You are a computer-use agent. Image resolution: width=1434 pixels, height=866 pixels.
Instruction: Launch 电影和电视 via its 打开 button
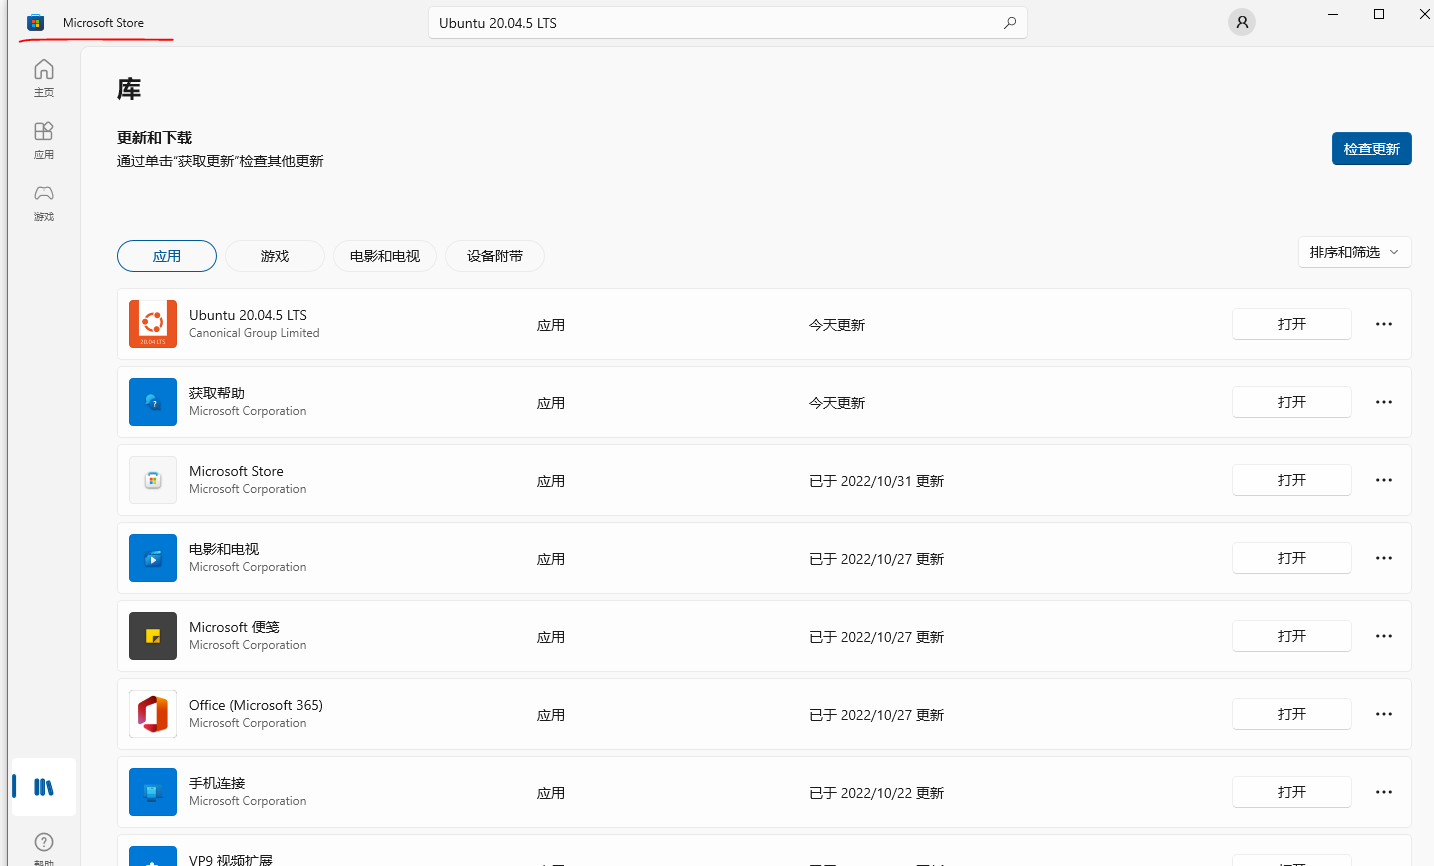click(x=1292, y=558)
